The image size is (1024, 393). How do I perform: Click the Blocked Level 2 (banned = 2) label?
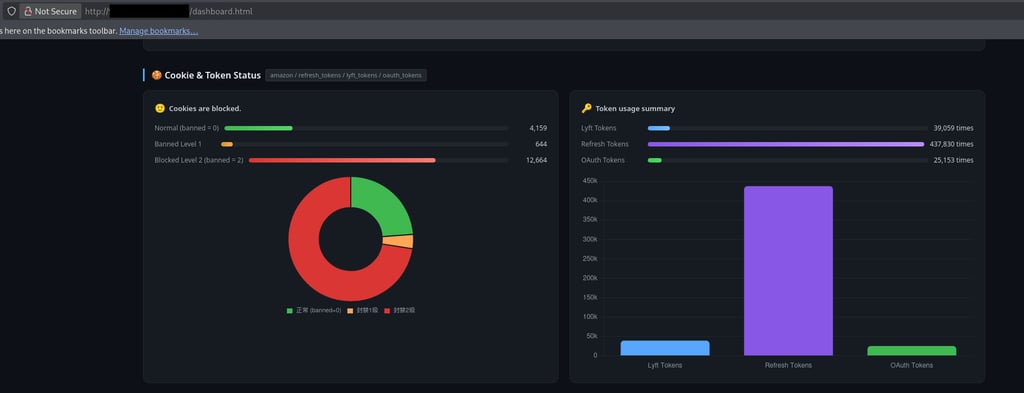pos(199,160)
